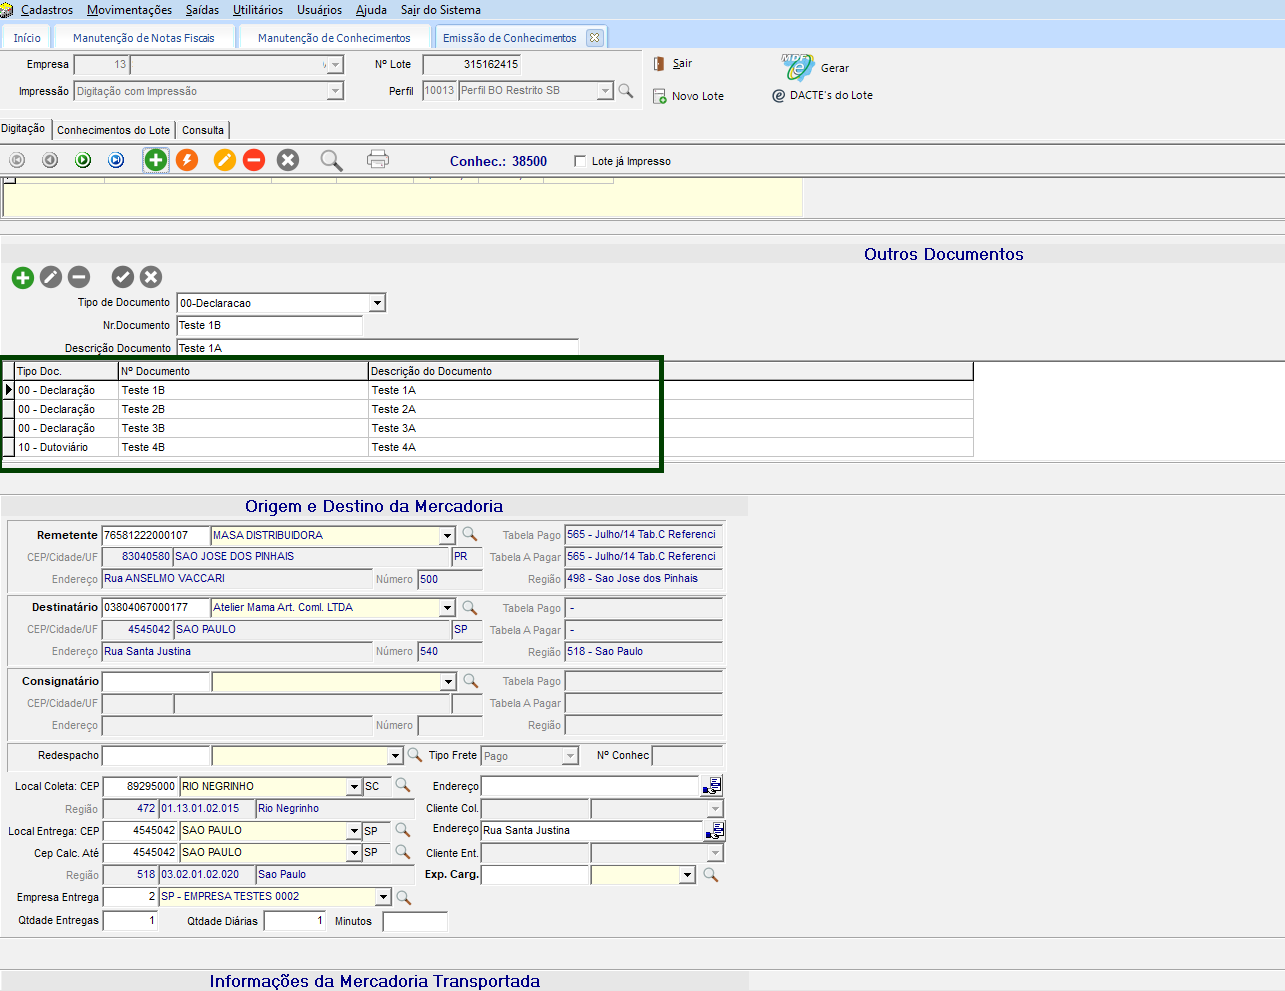
Task: Switch to Manutenção de Notas Fiscais tab
Action: (x=143, y=38)
